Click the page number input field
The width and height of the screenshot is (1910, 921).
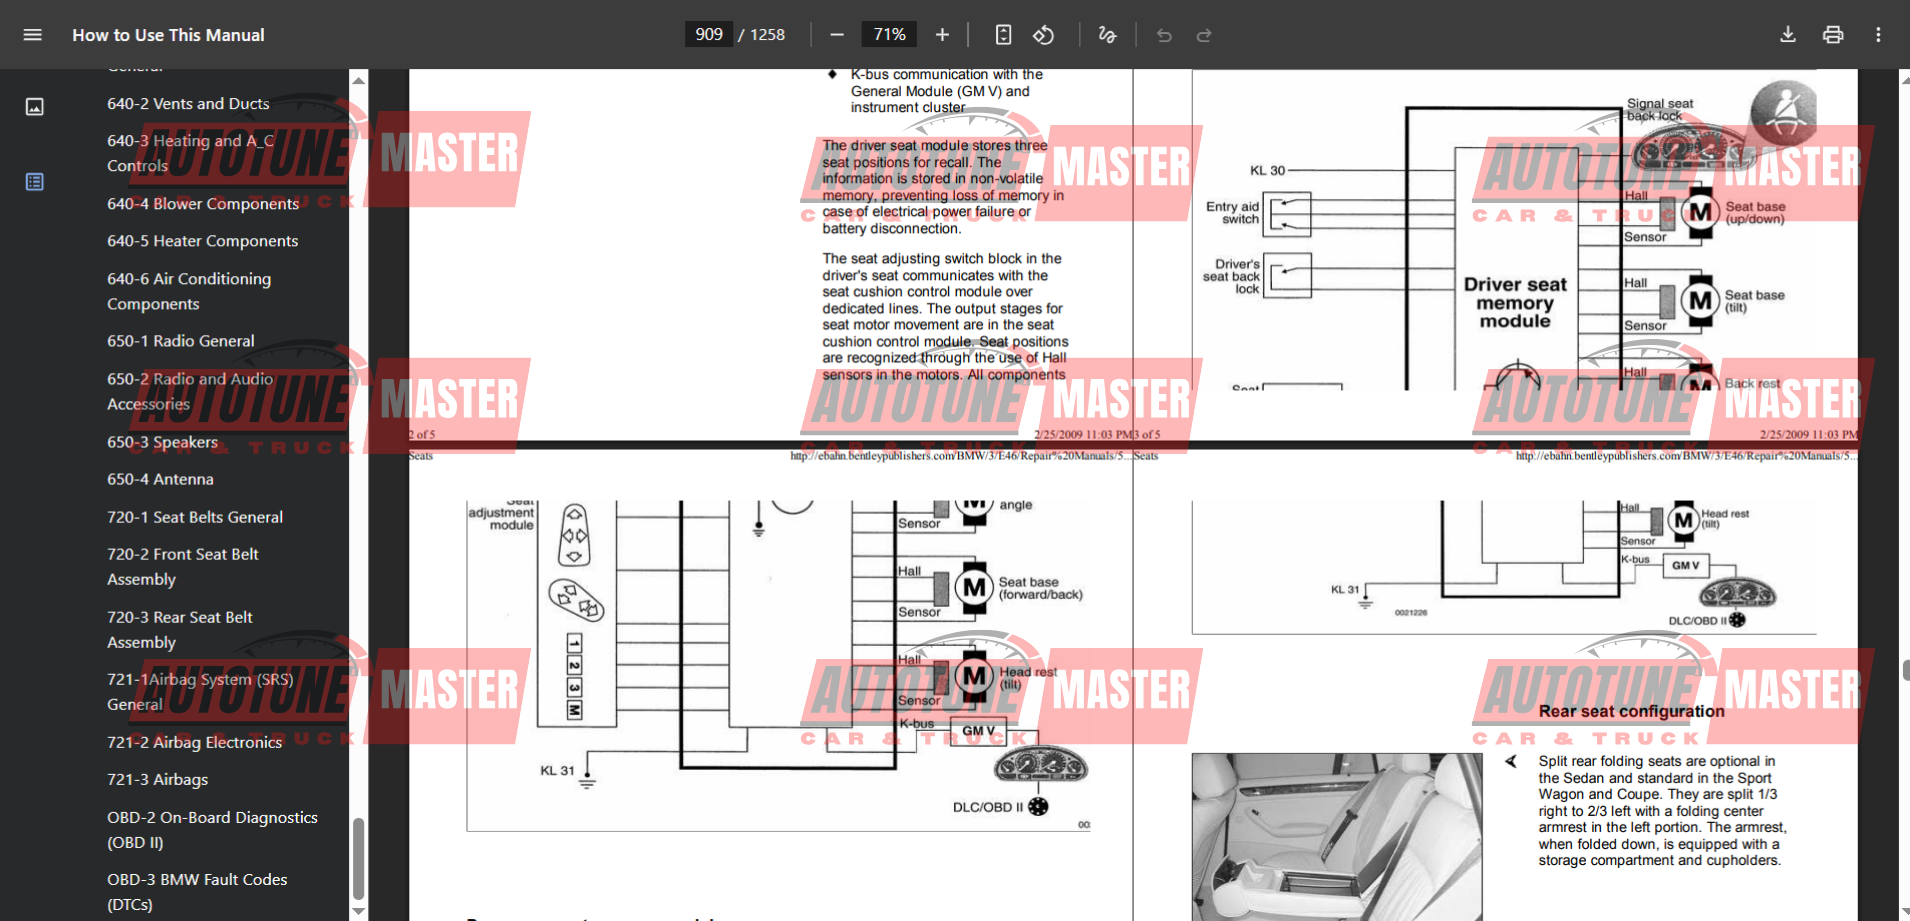[709, 35]
